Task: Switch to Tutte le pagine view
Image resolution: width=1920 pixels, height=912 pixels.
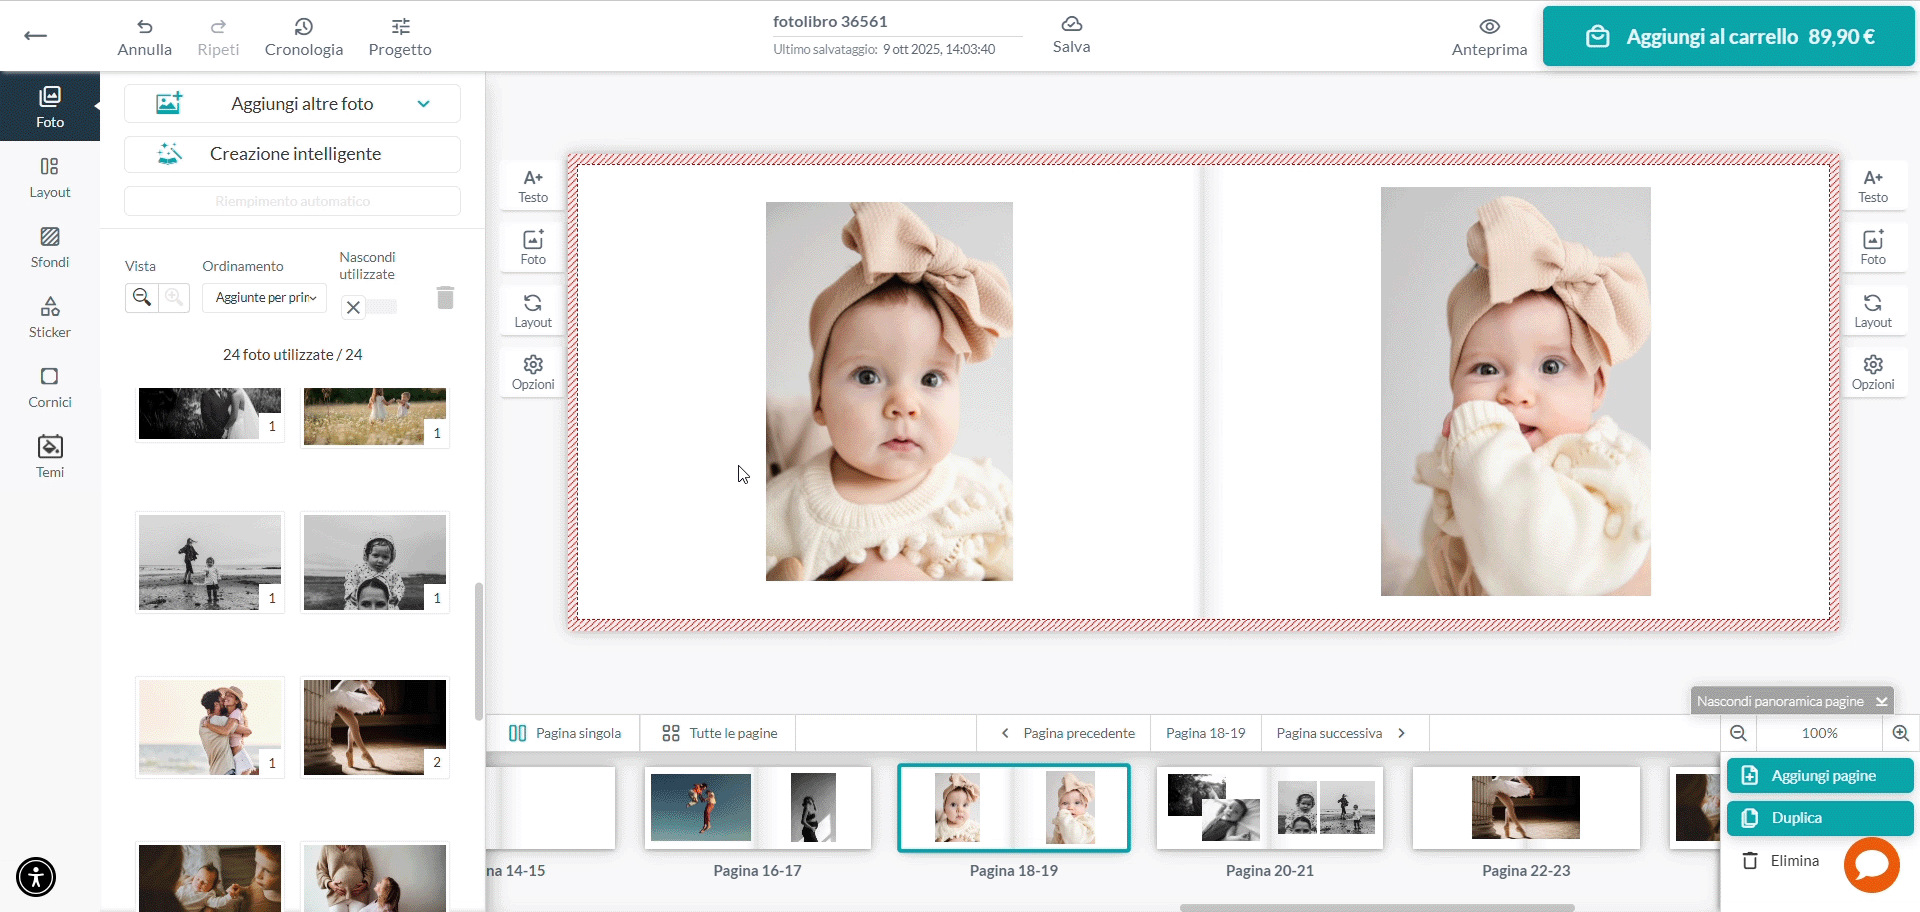Action: click(719, 733)
